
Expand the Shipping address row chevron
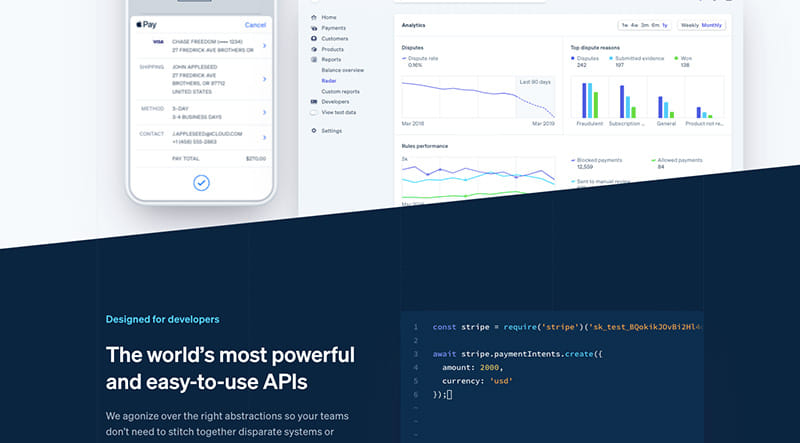click(x=264, y=79)
